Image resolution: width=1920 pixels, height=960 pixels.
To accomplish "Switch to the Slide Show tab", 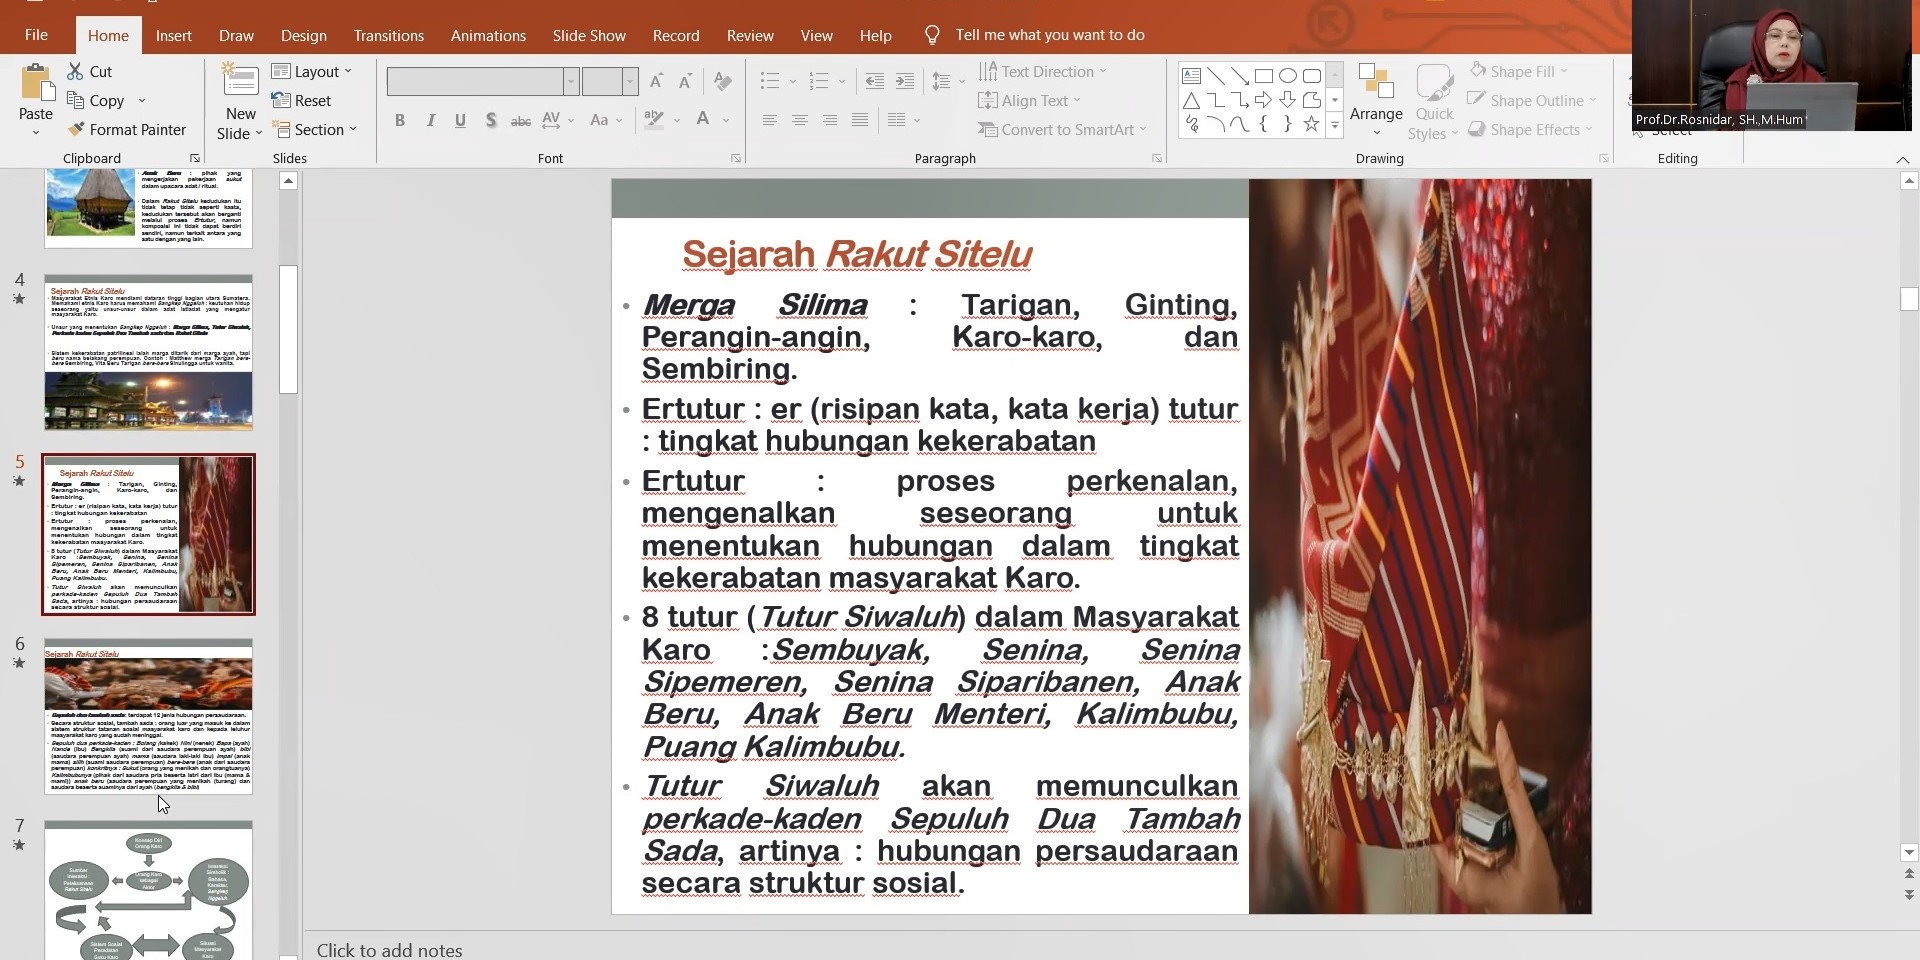I will tap(589, 35).
